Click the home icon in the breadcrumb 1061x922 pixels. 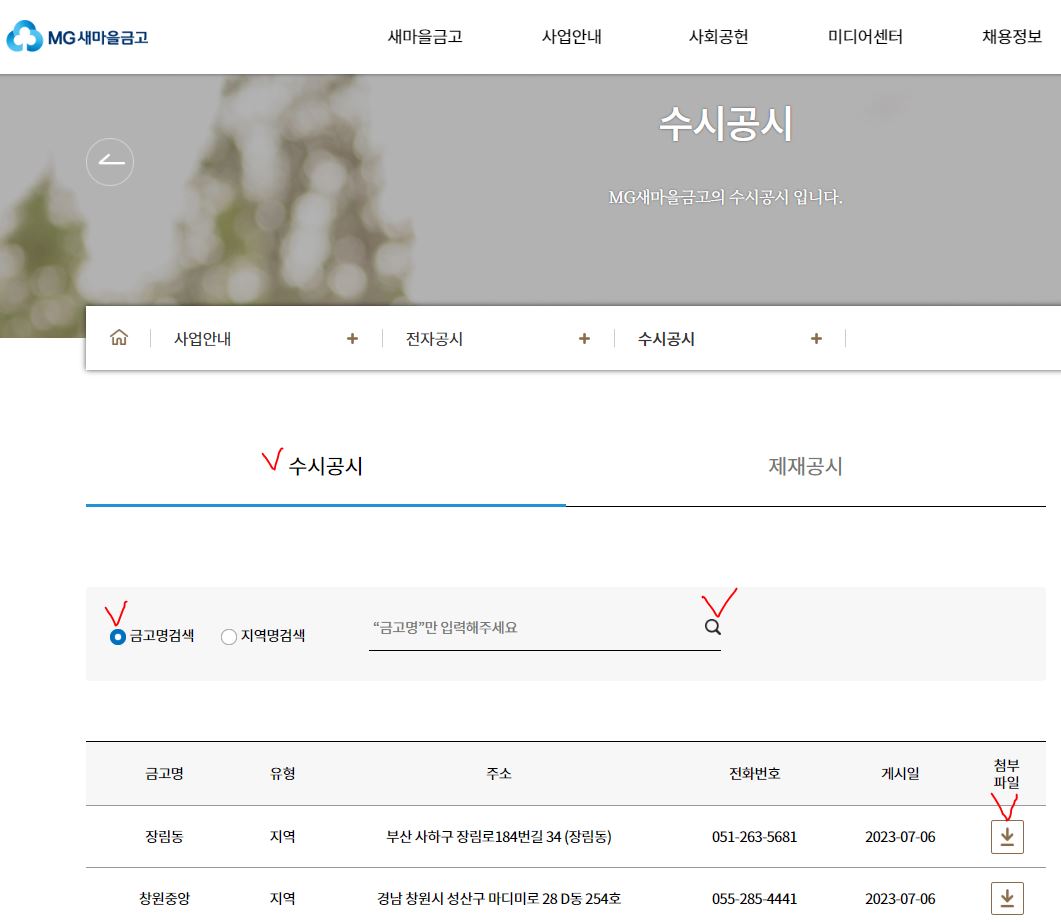pos(119,338)
